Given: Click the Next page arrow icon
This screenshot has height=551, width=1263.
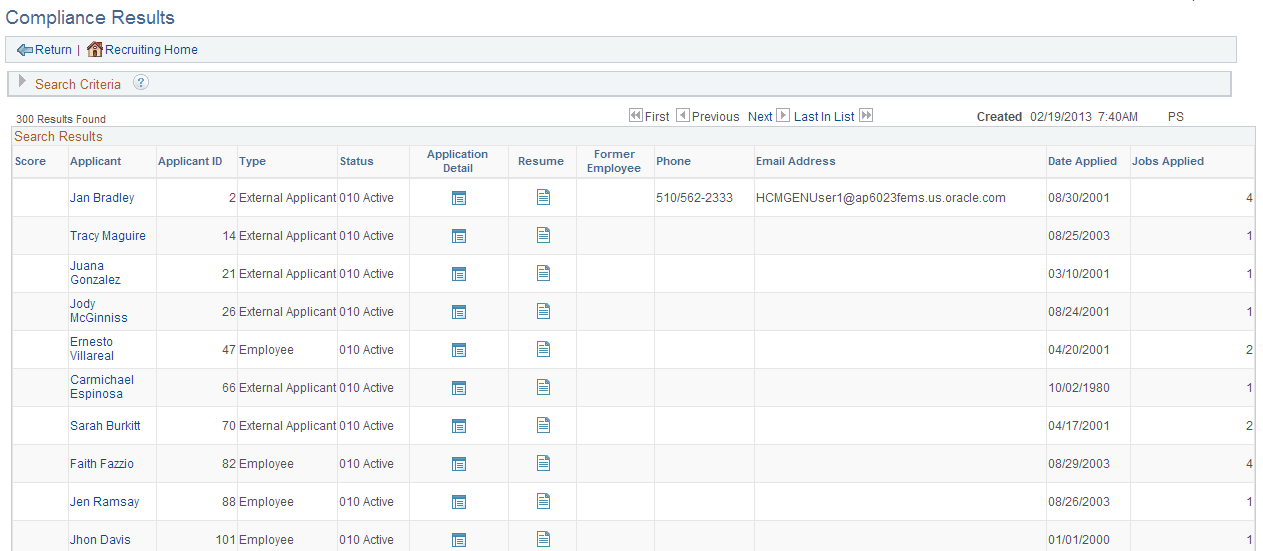Looking at the screenshot, I should pyautogui.click(x=783, y=116).
